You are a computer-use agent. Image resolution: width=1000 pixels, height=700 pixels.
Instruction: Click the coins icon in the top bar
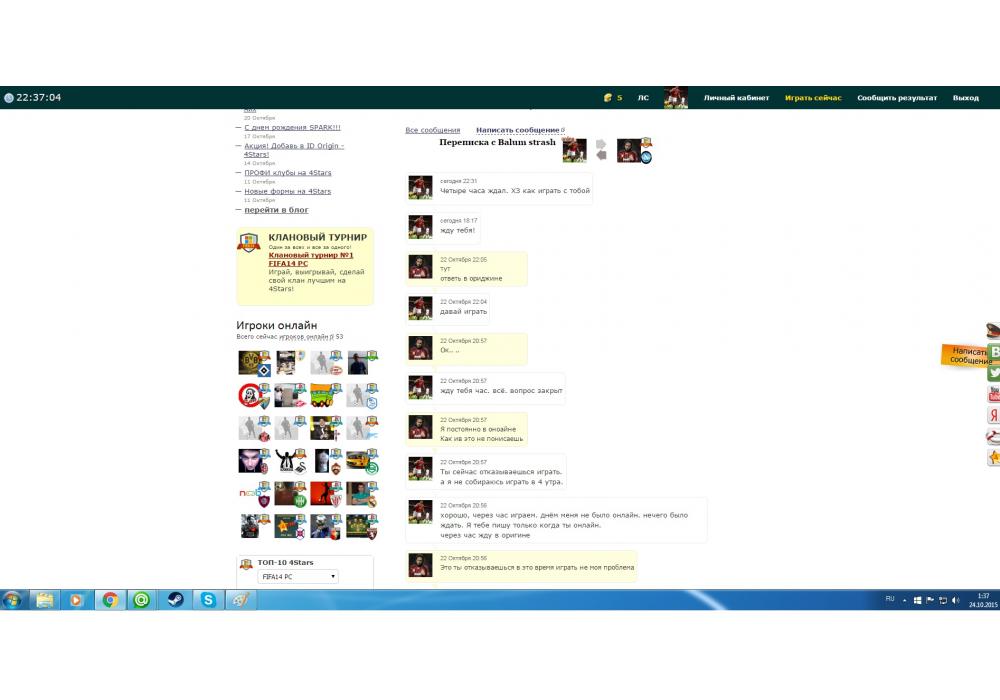pos(607,98)
